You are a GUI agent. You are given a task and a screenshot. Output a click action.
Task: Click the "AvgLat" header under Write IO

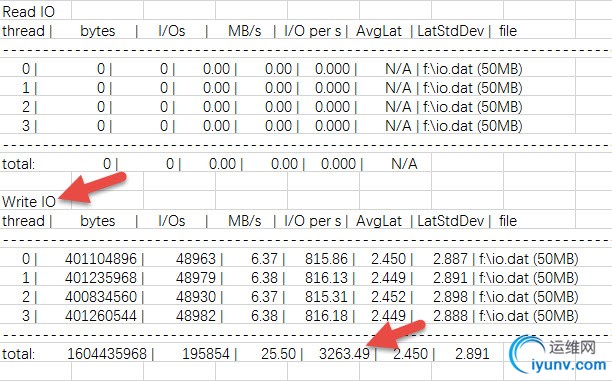379,221
